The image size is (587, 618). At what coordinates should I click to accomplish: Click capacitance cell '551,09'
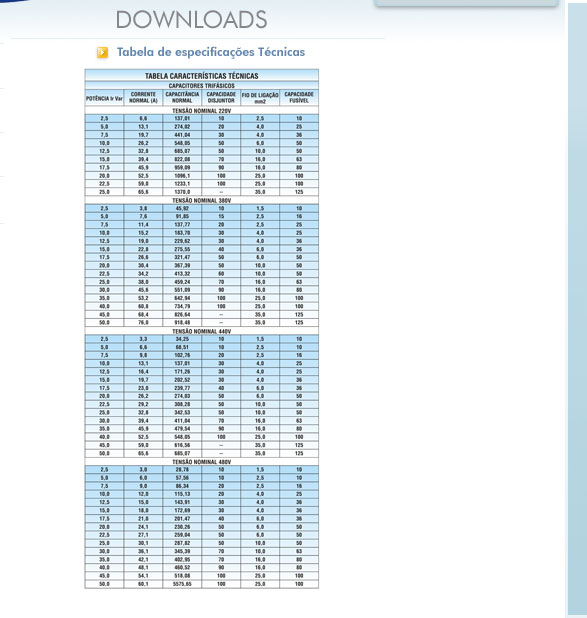(182, 290)
